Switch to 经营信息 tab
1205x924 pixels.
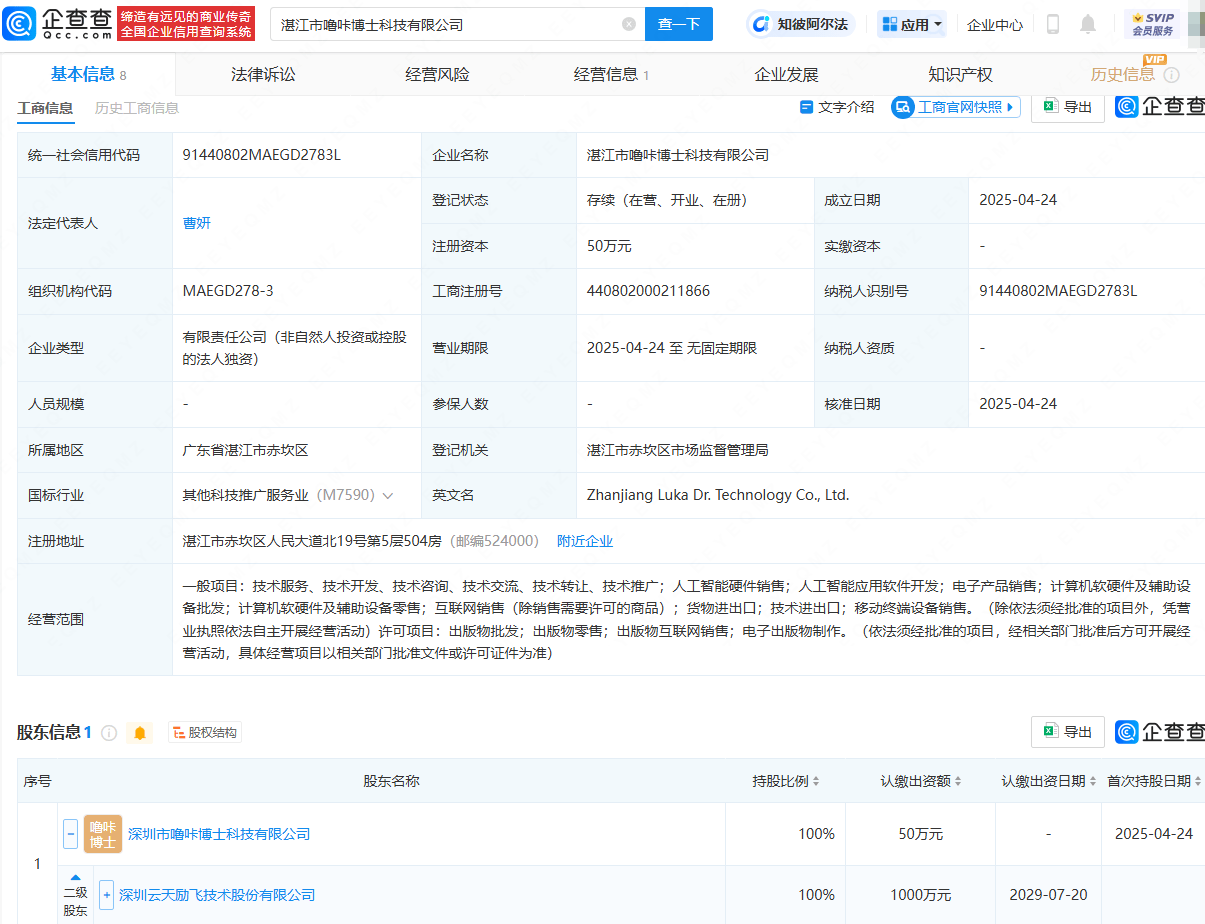click(x=611, y=74)
